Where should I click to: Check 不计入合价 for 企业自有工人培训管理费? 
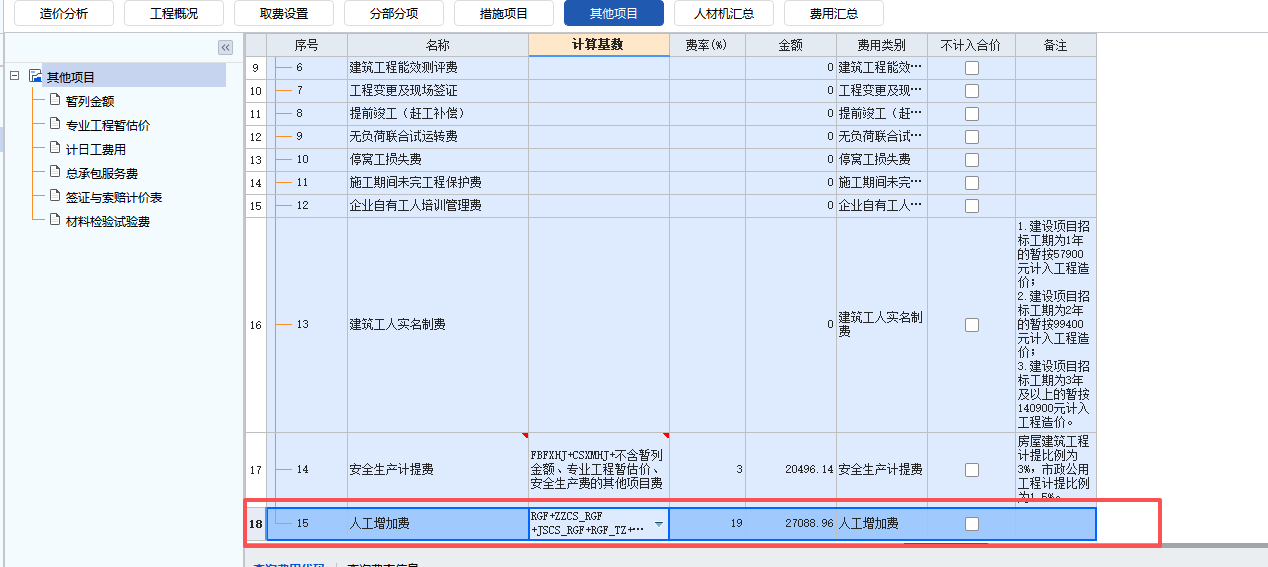click(971, 206)
